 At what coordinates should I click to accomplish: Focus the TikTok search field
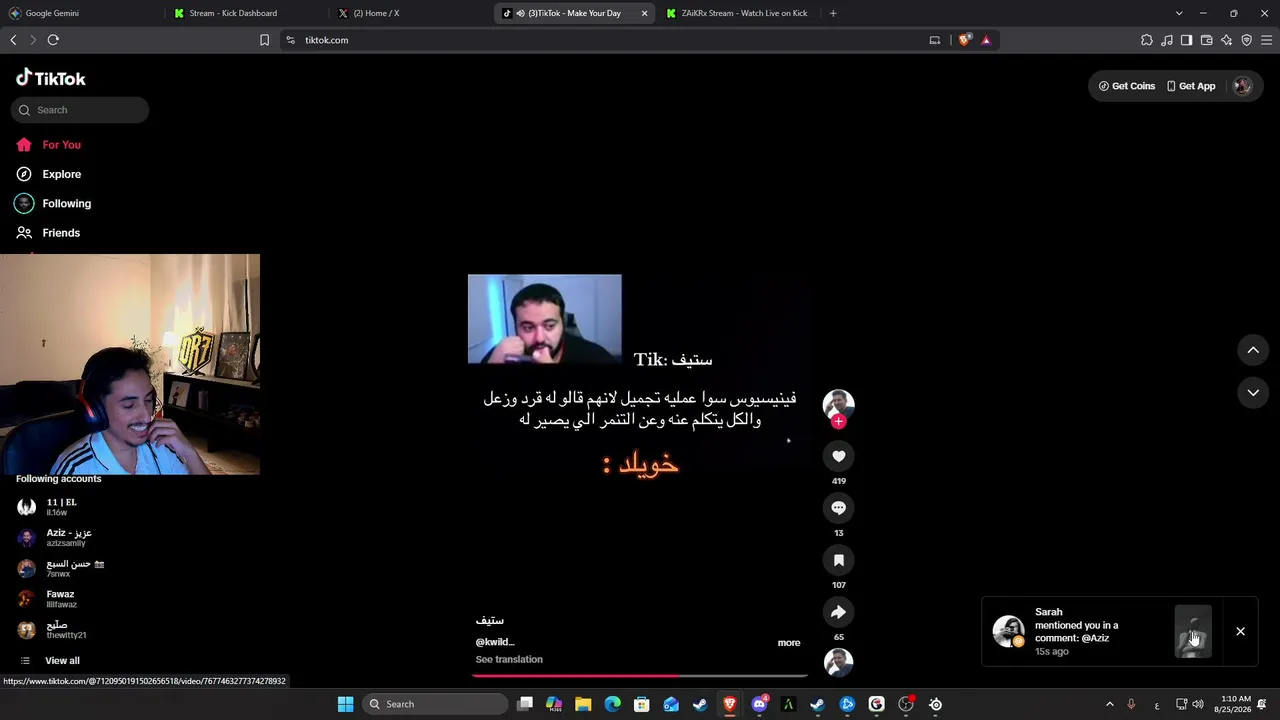click(80, 110)
